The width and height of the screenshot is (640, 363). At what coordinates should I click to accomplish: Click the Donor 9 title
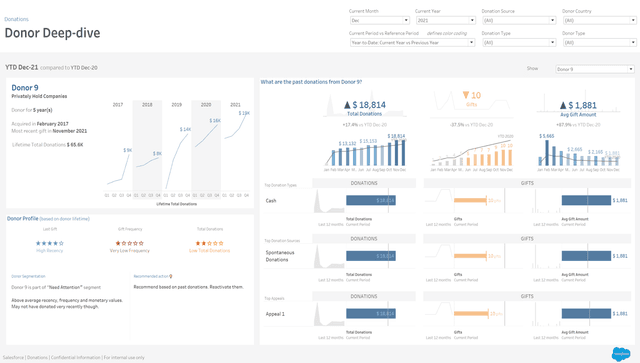tap(25, 88)
